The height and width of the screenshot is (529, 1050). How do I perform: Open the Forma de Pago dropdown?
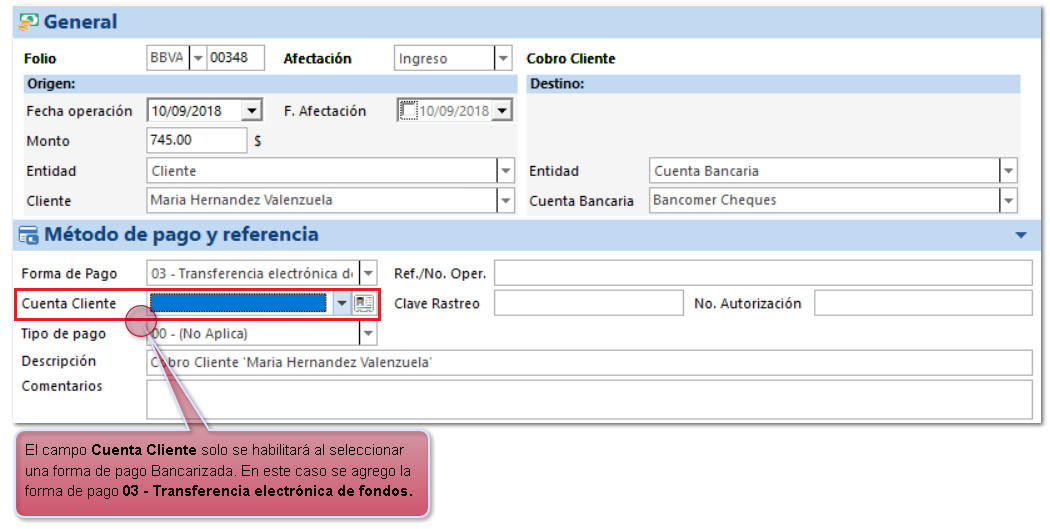[368, 273]
